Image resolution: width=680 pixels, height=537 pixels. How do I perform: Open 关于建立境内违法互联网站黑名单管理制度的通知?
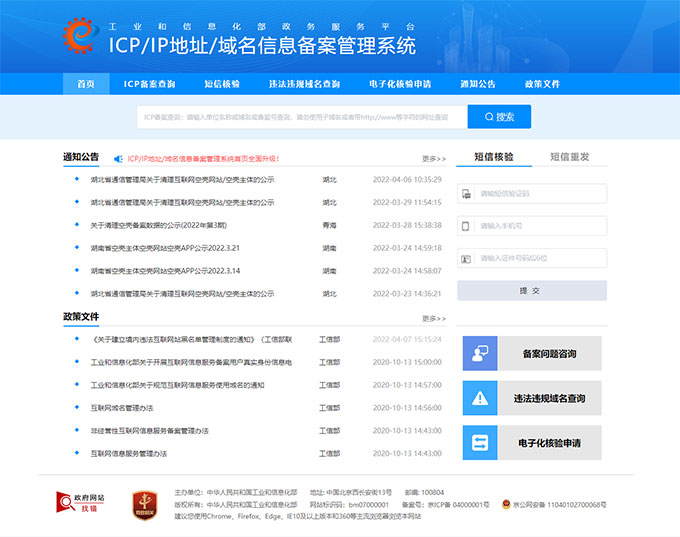pos(191,339)
